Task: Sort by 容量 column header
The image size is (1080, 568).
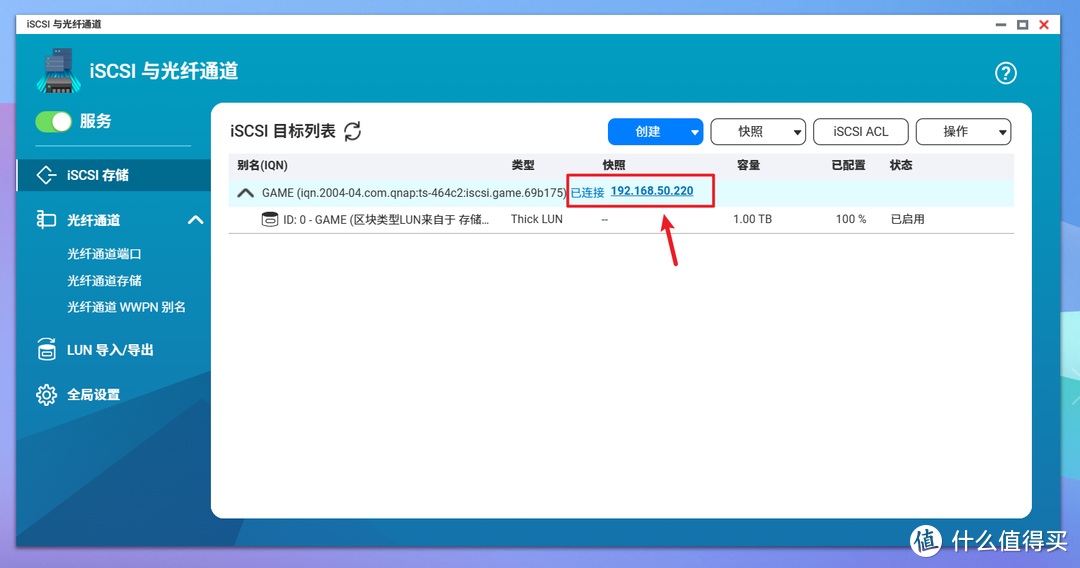Action: pos(748,165)
